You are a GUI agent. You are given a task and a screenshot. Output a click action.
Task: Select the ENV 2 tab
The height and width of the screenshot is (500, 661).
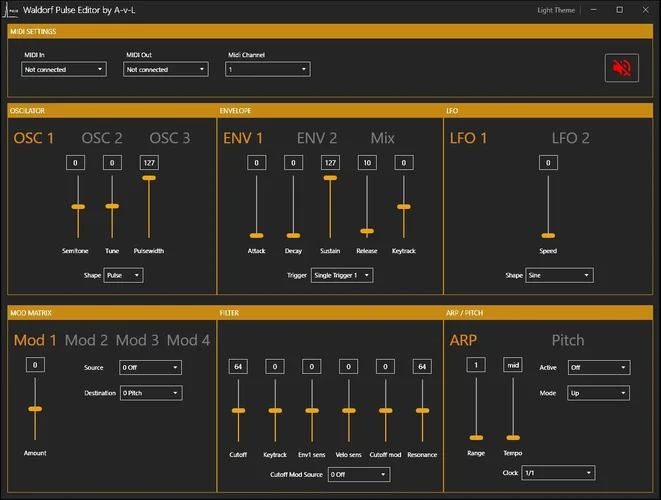[317, 138]
